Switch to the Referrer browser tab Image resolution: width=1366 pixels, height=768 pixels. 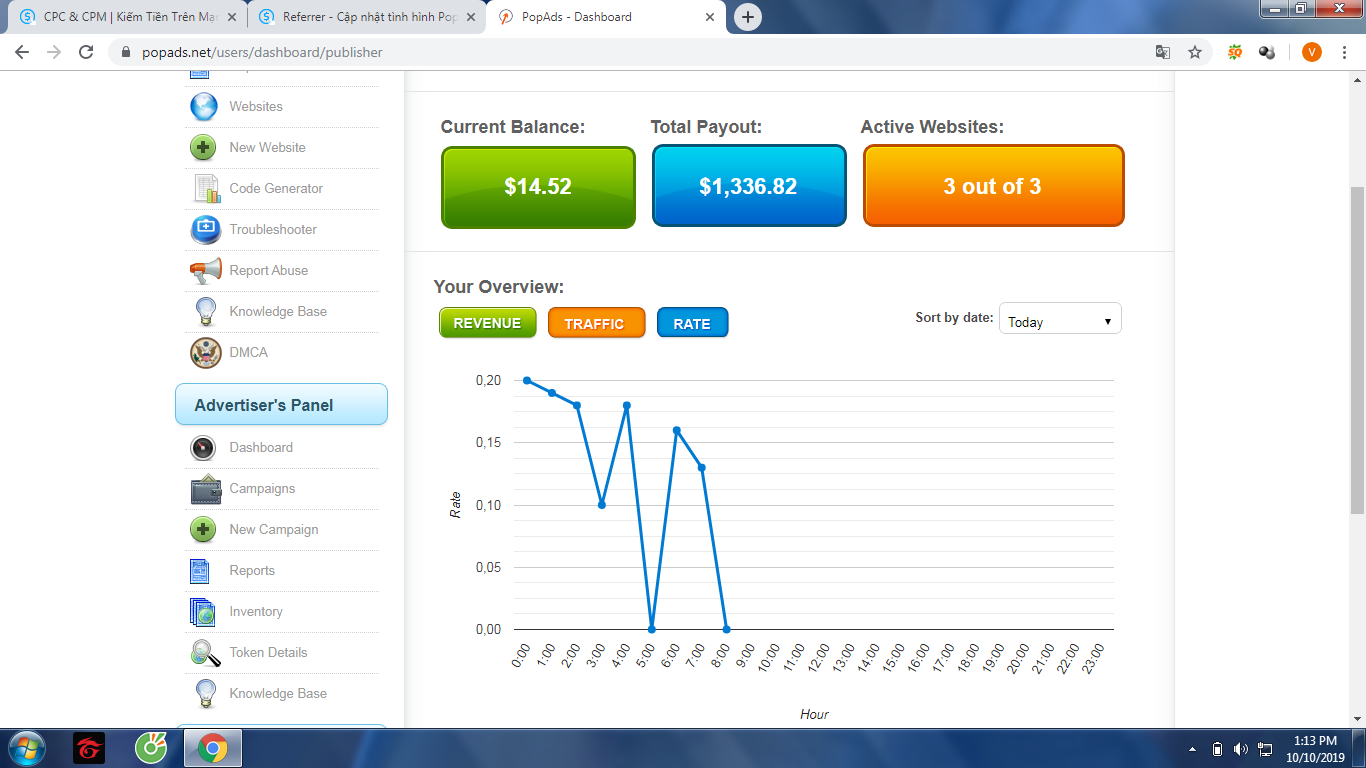[368, 17]
